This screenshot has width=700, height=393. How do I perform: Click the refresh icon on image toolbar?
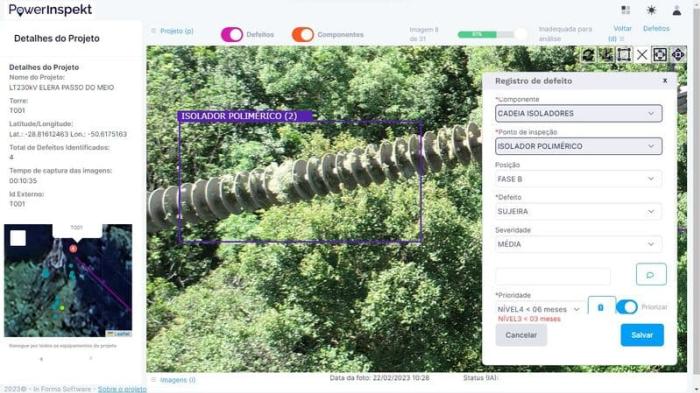pos(588,54)
